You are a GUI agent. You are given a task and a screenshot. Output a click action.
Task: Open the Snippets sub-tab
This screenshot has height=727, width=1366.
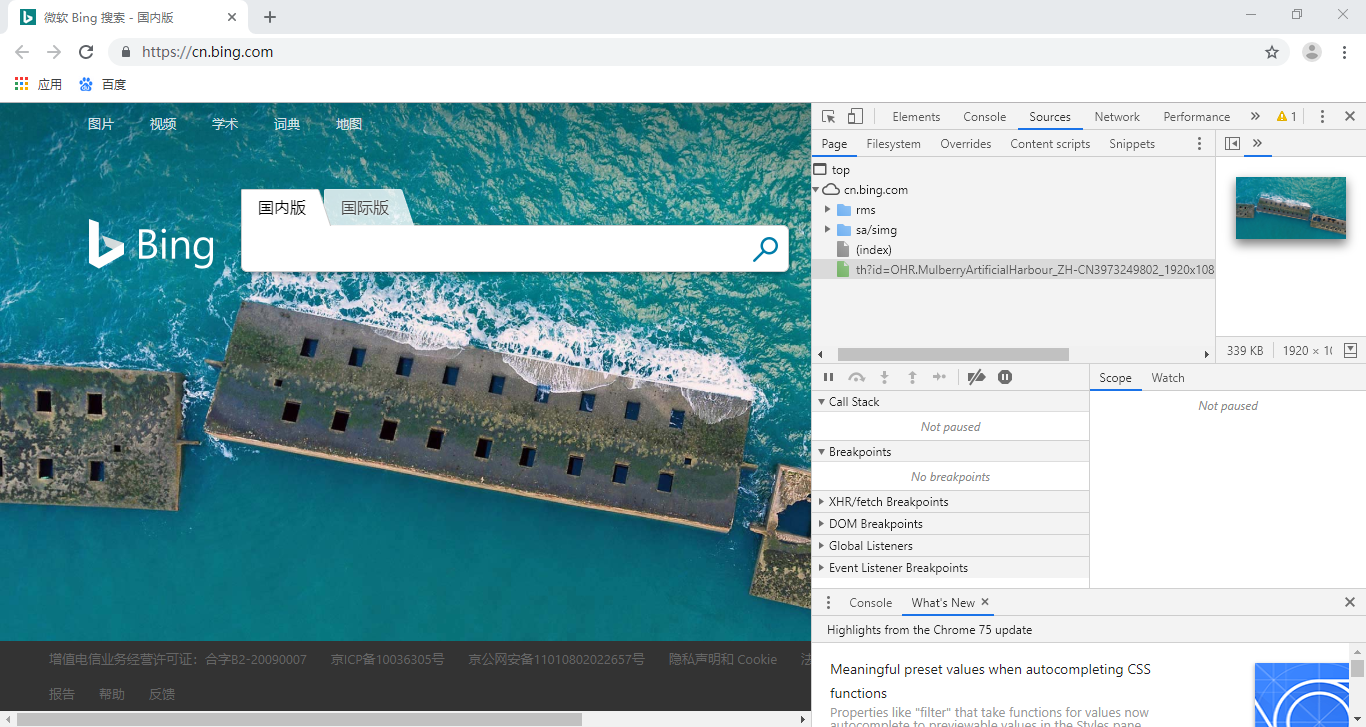(x=1132, y=144)
